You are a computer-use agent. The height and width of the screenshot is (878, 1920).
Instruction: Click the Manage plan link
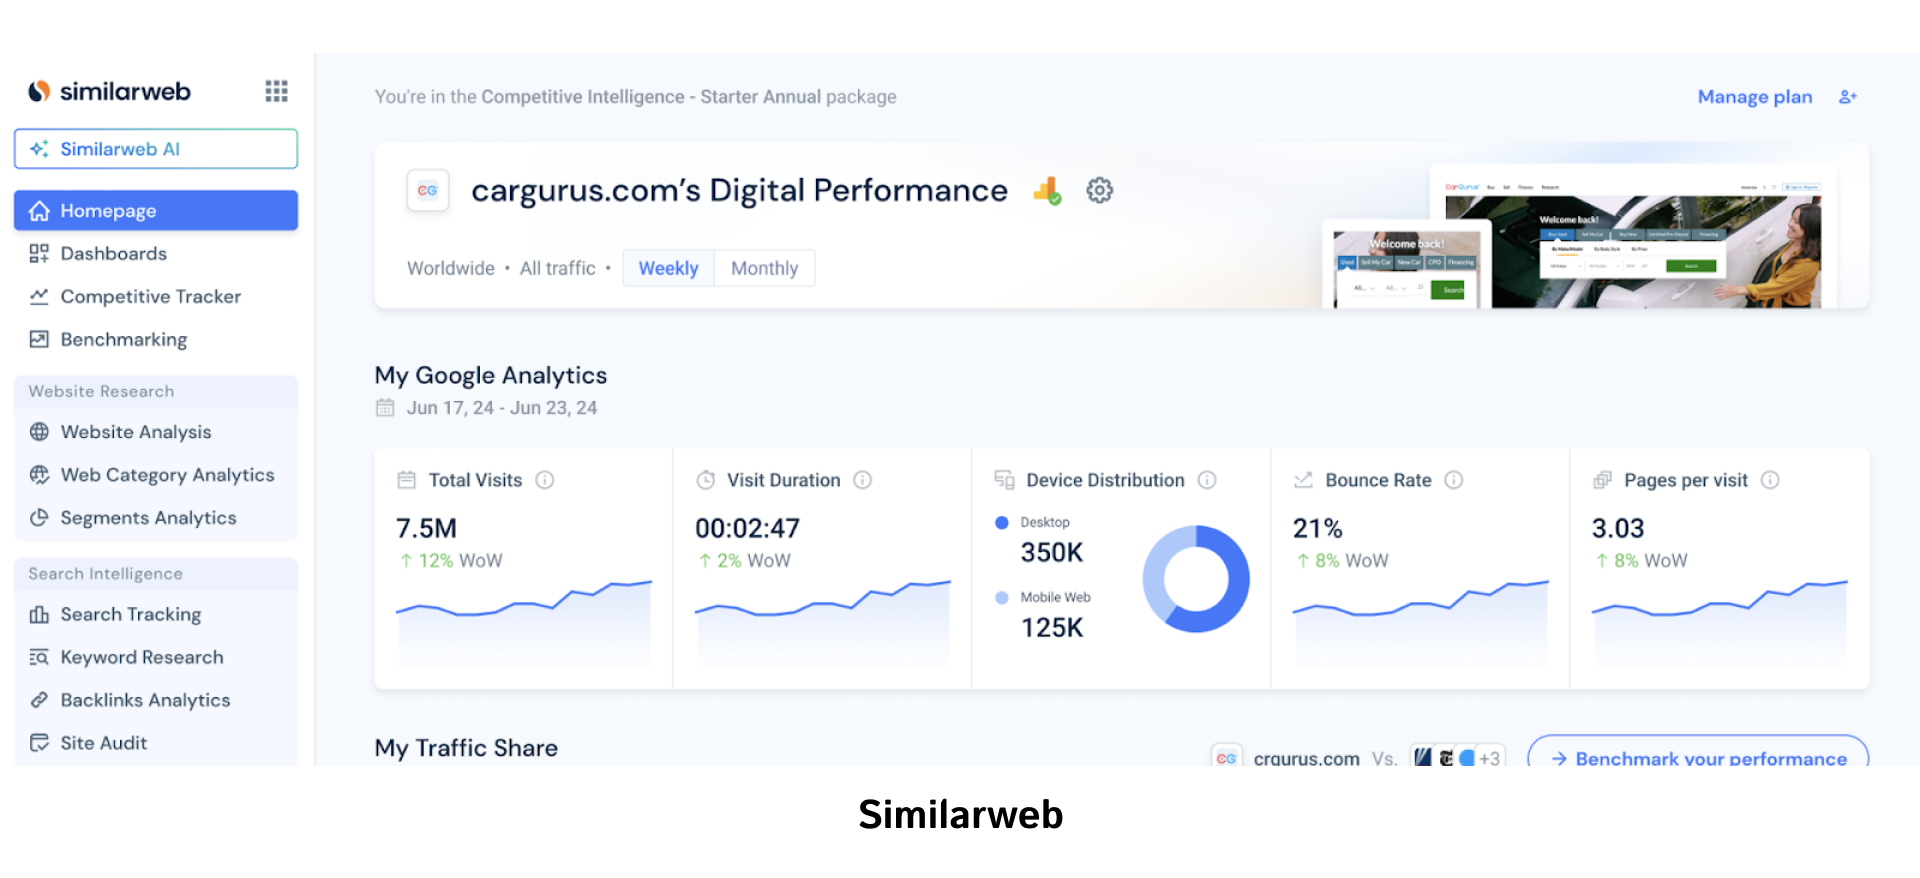[1755, 97]
